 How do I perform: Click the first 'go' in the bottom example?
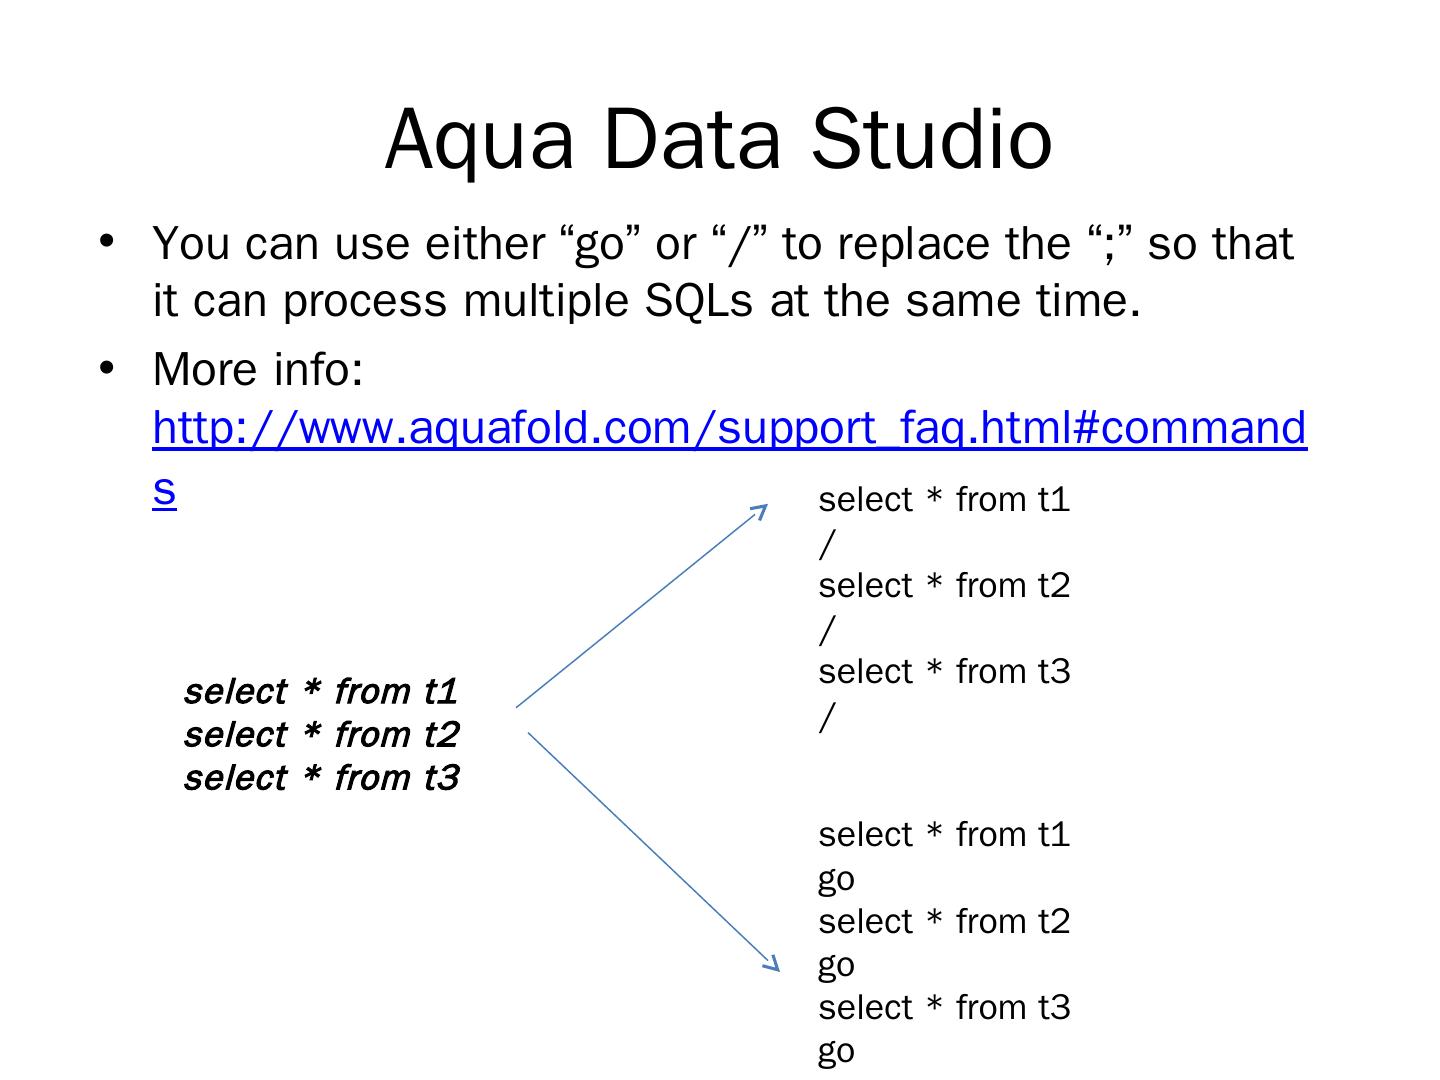coord(836,879)
